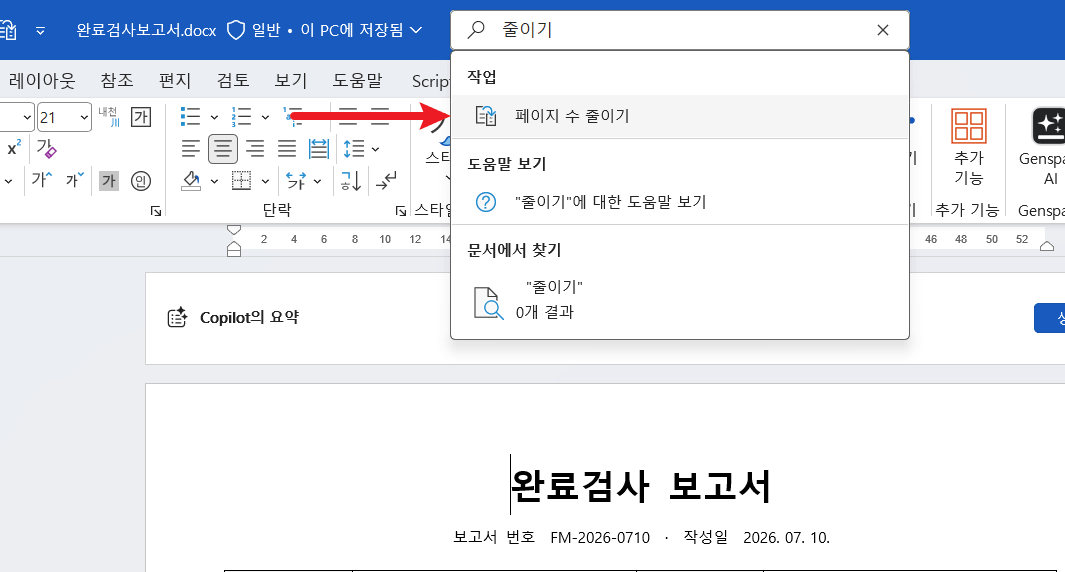This screenshot has height=572, width=1065.
Task: Open the 참조 ribbon tab
Action: click(117, 80)
